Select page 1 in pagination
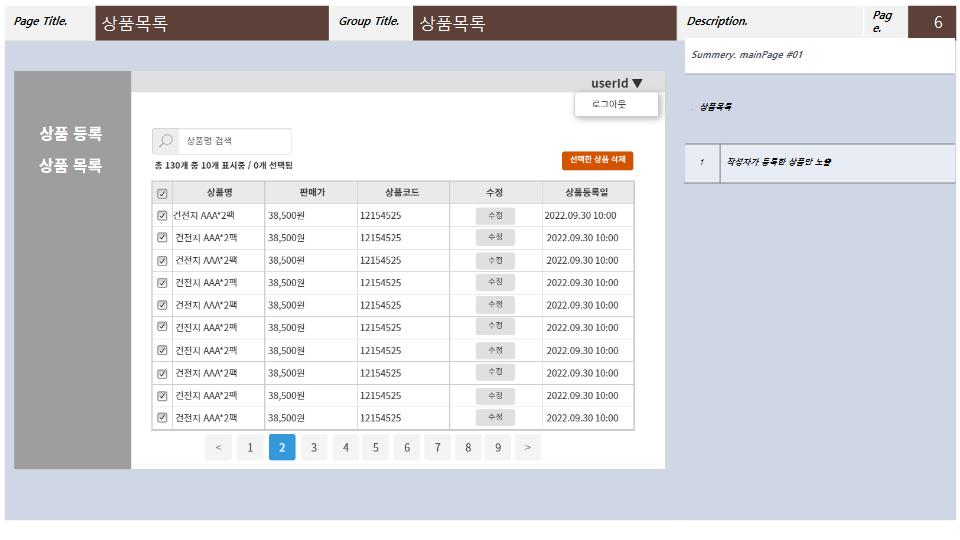Image resolution: width=960 pixels, height=540 pixels. [250, 448]
